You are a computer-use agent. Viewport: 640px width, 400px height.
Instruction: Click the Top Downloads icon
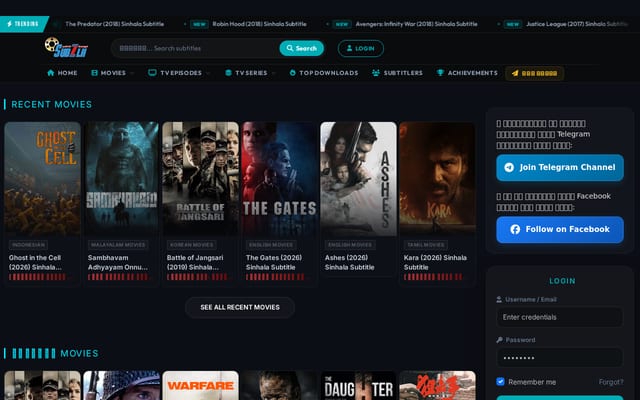click(292, 73)
